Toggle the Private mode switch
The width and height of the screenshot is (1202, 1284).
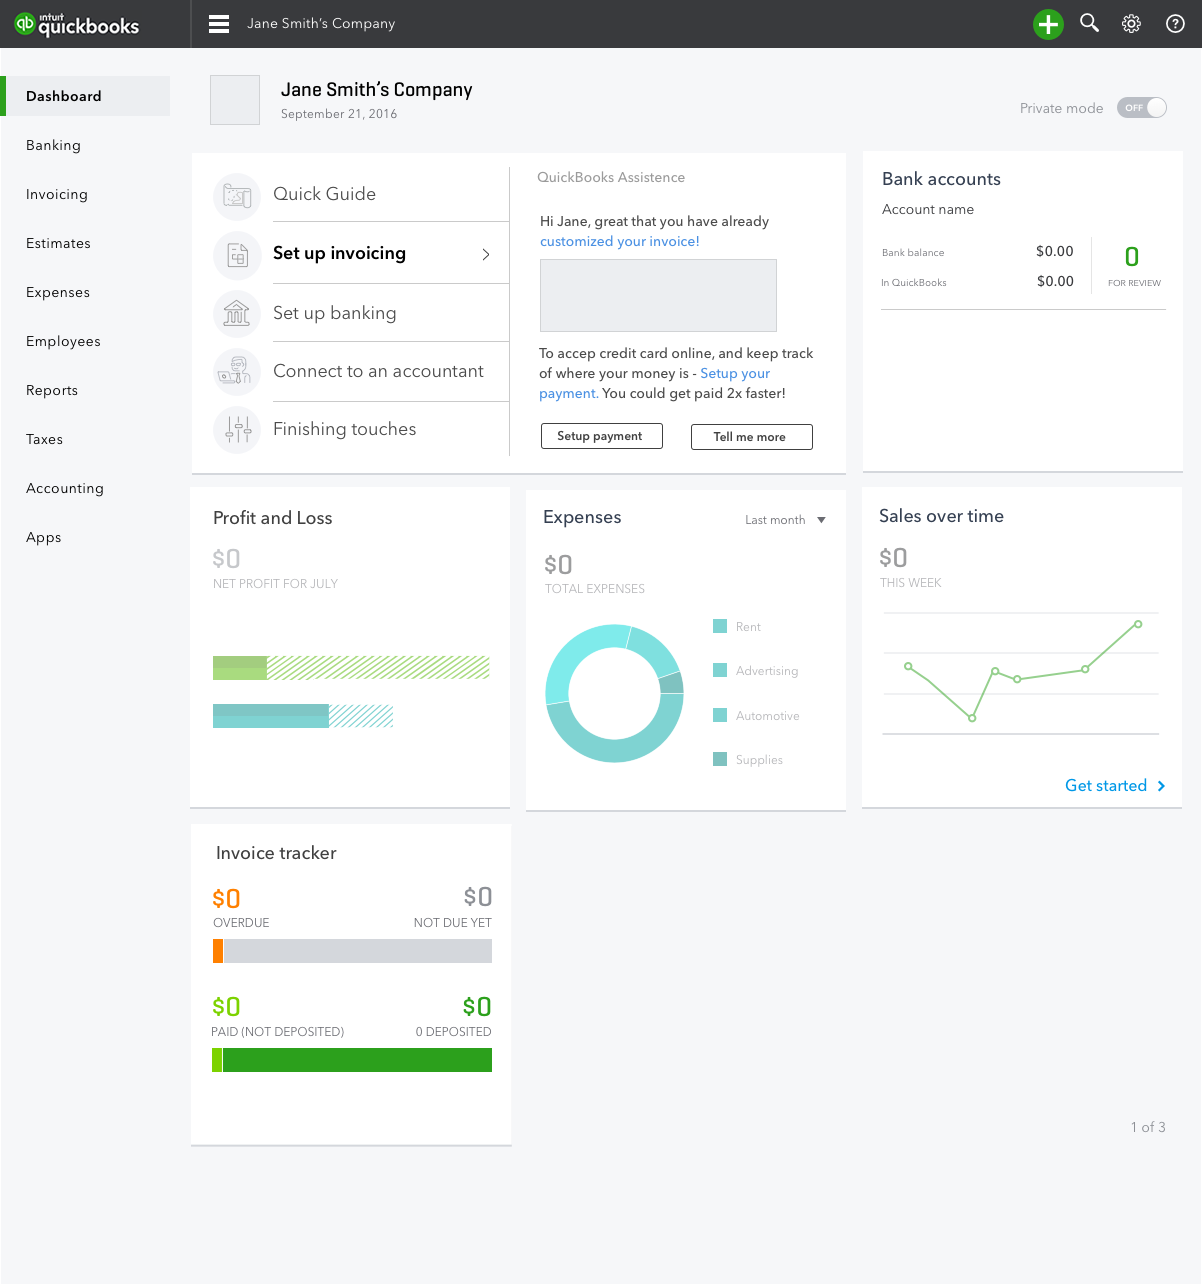pyautogui.click(x=1142, y=108)
